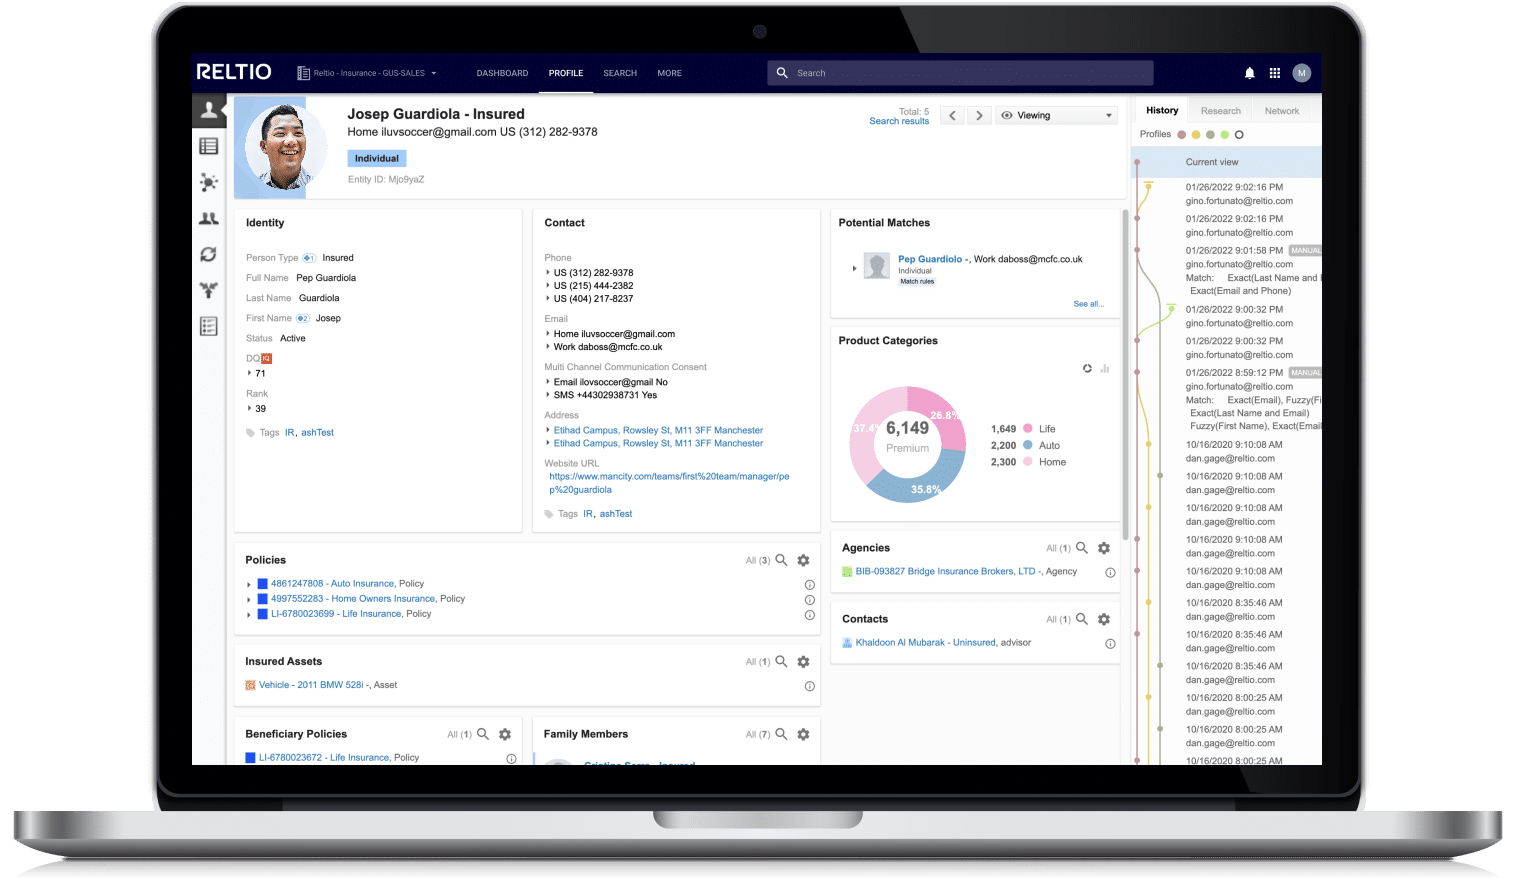
Task: Open Insured Assets settings gear
Action: point(803,661)
